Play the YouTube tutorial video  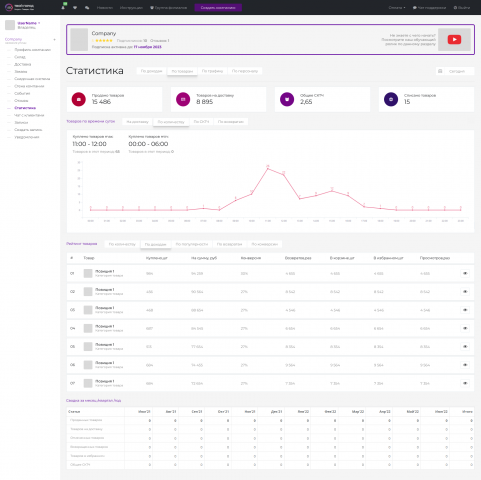tap(454, 39)
